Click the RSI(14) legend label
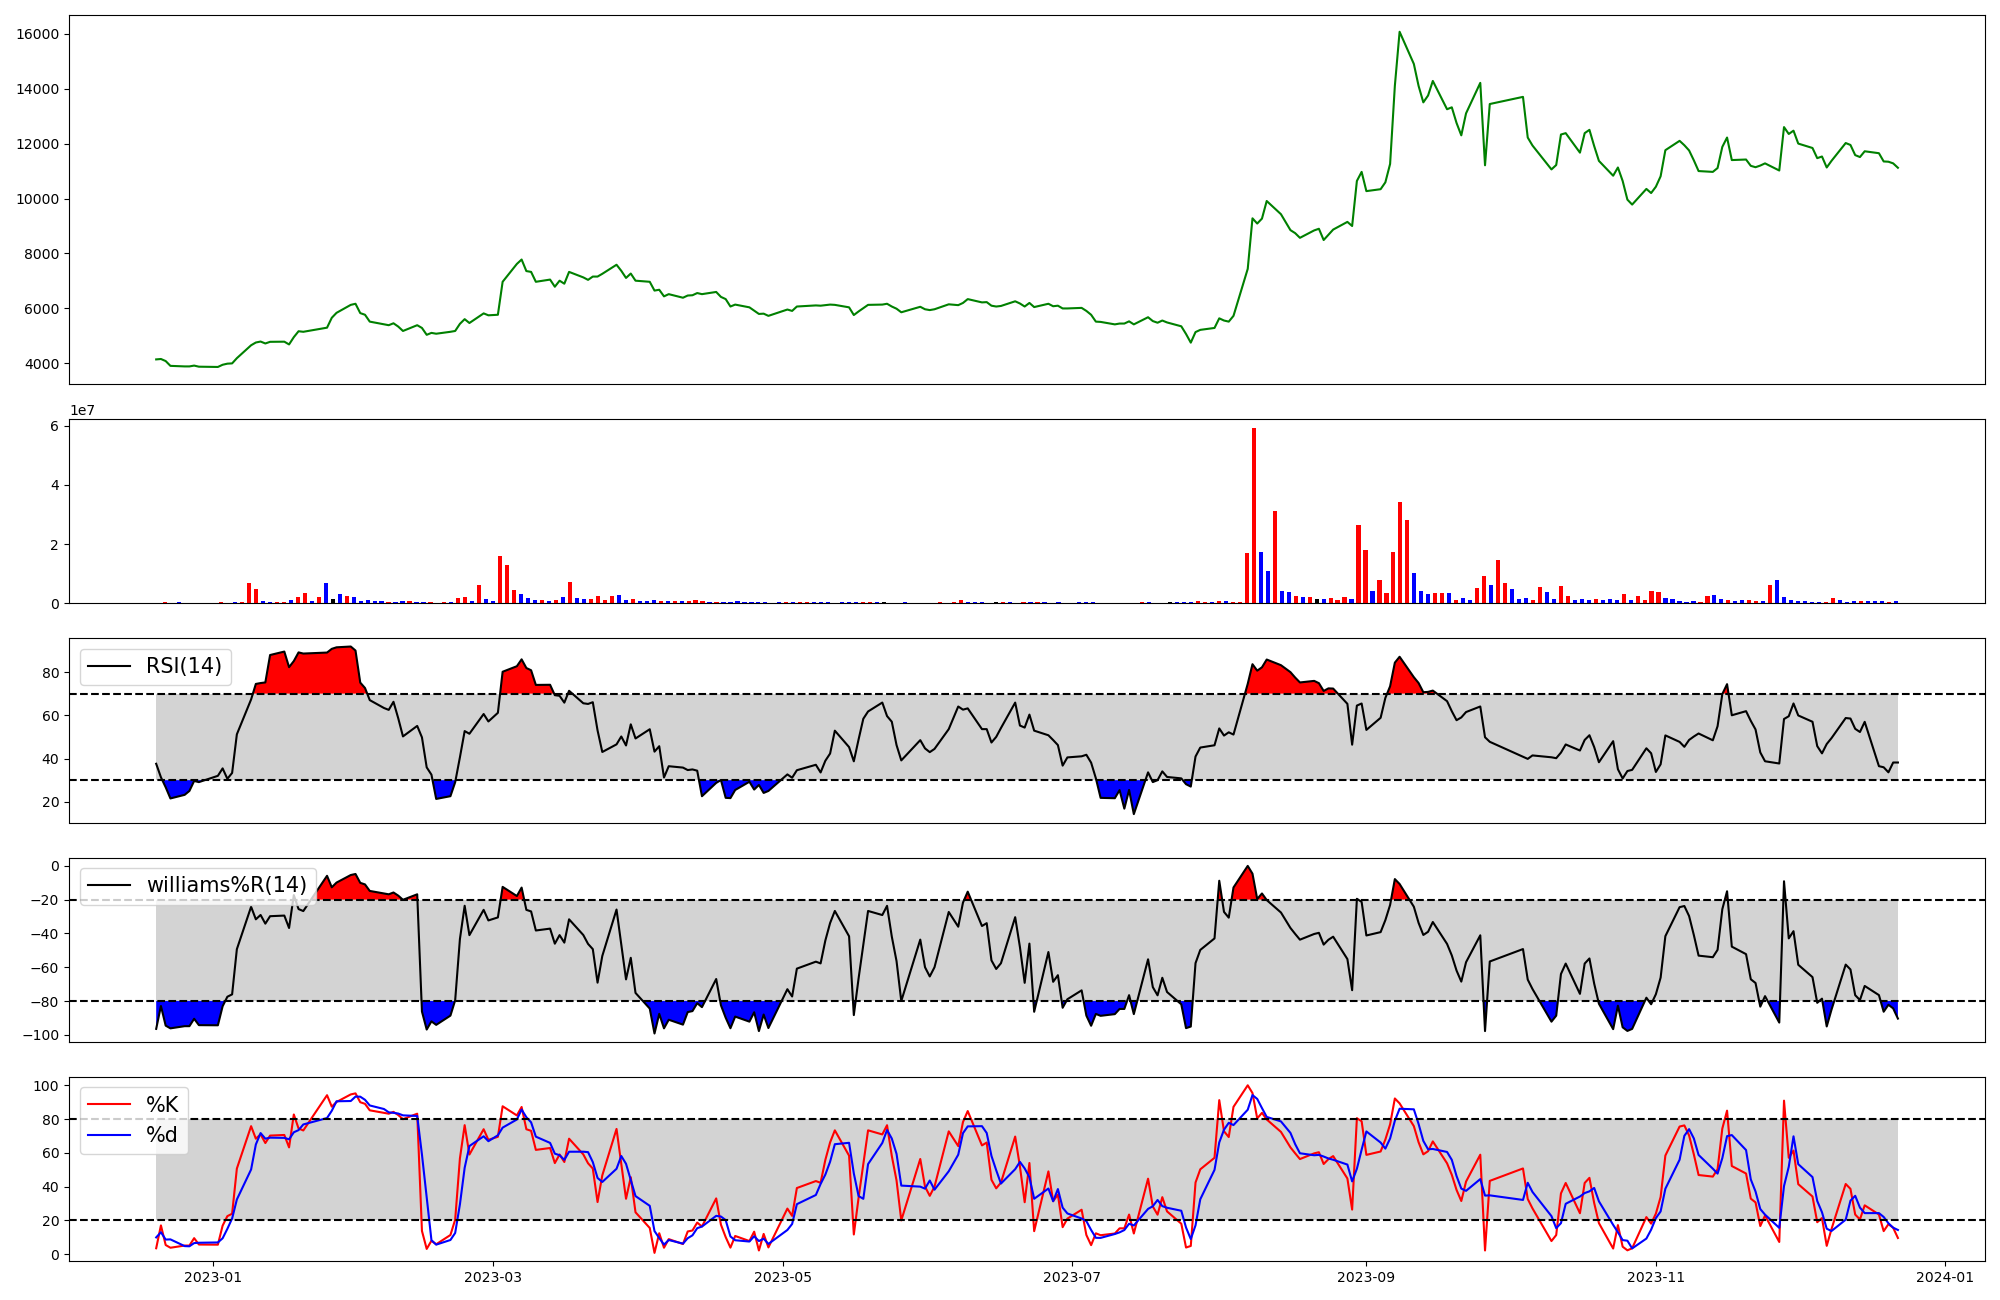Viewport: 2000px width, 1300px height. click(x=184, y=666)
